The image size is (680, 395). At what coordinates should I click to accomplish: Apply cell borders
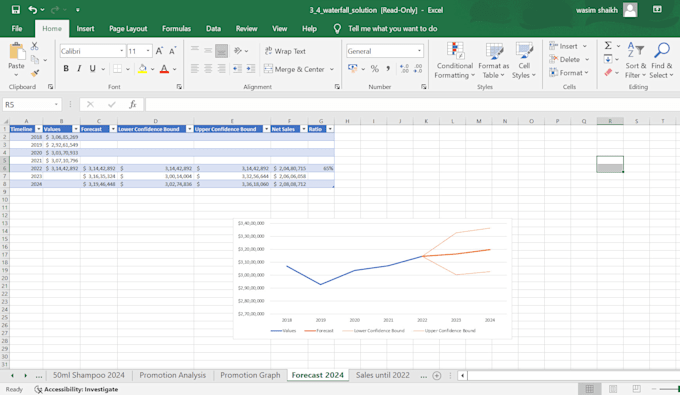118,69
